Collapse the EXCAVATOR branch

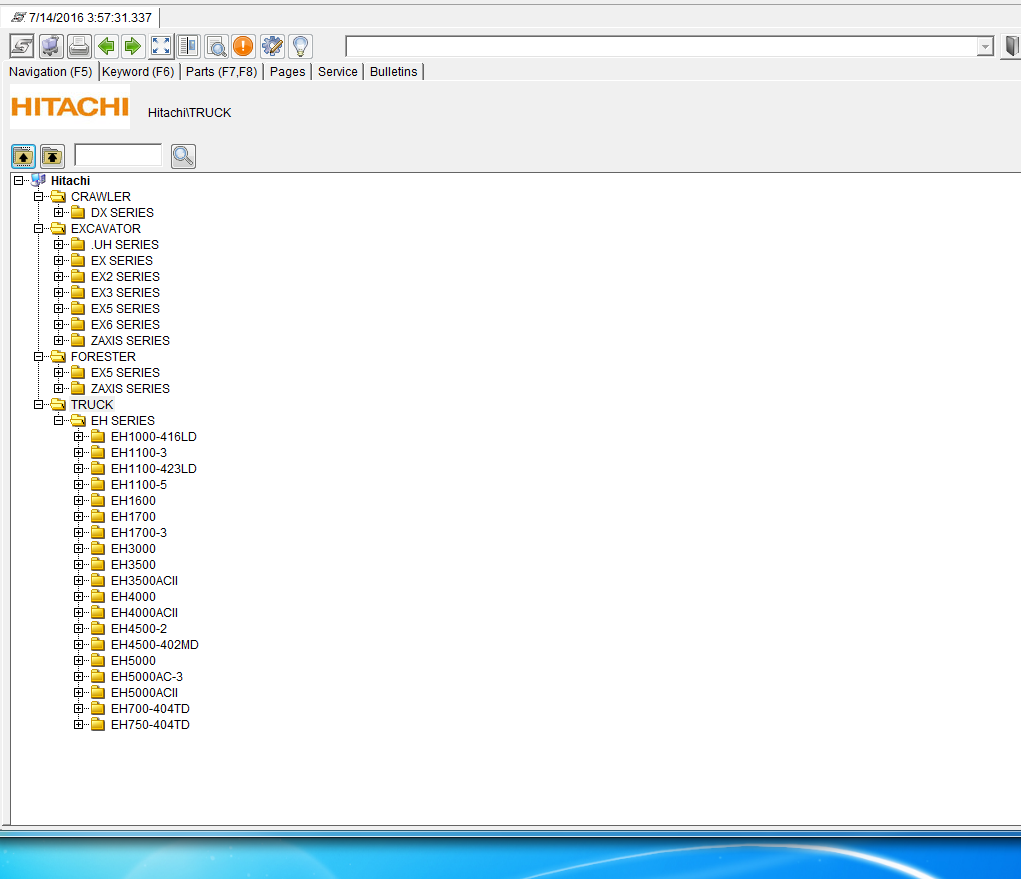tap(38, 229)
